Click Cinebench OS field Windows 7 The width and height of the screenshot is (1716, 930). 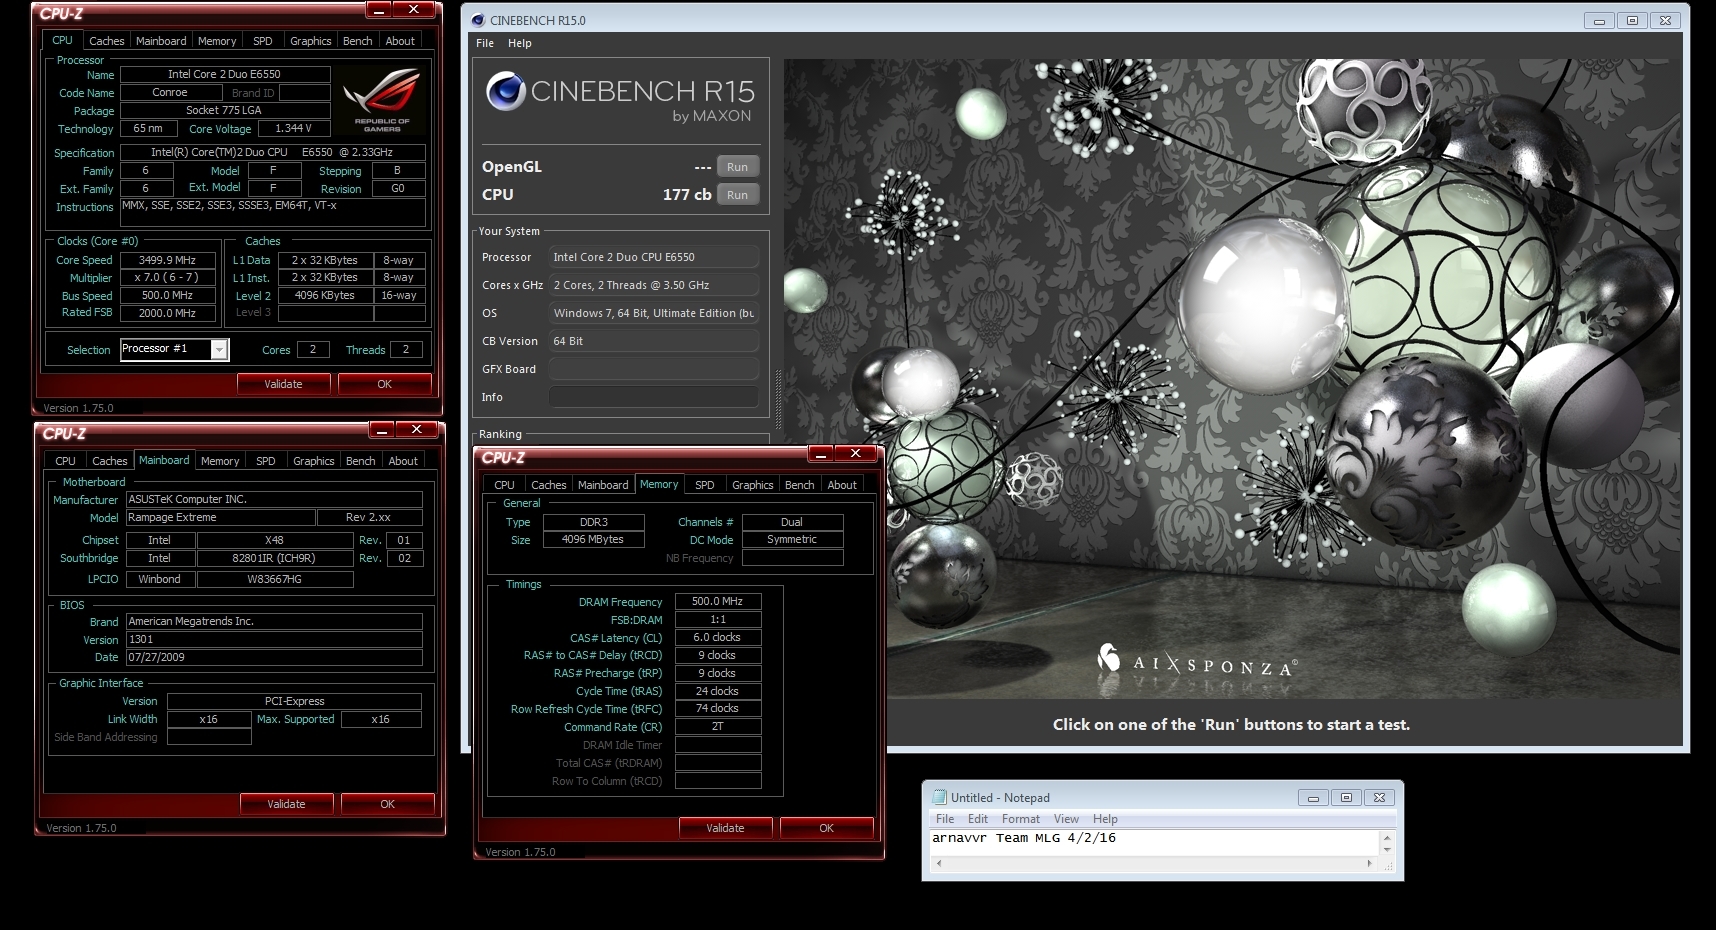[654, 313]
